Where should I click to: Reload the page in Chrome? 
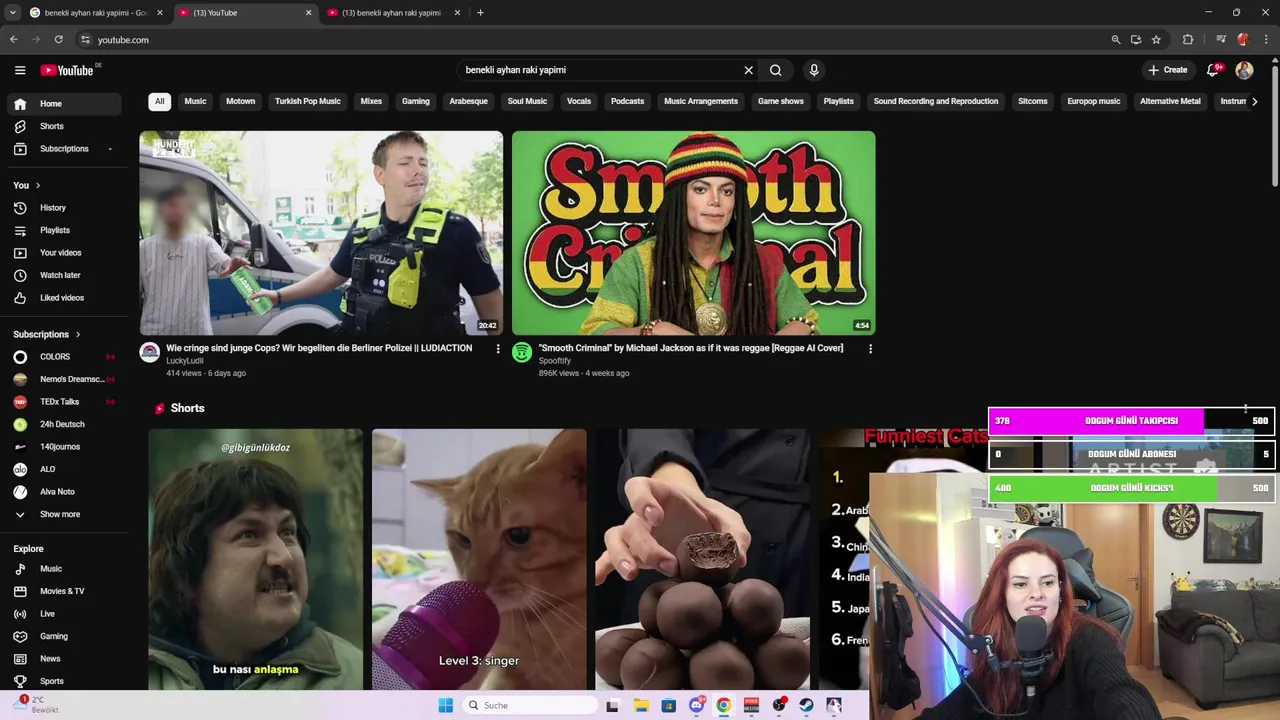click(58, 40)
